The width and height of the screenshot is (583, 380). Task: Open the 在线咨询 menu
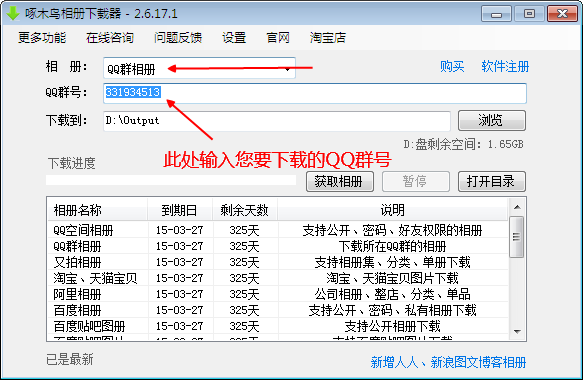pos(110,38)
